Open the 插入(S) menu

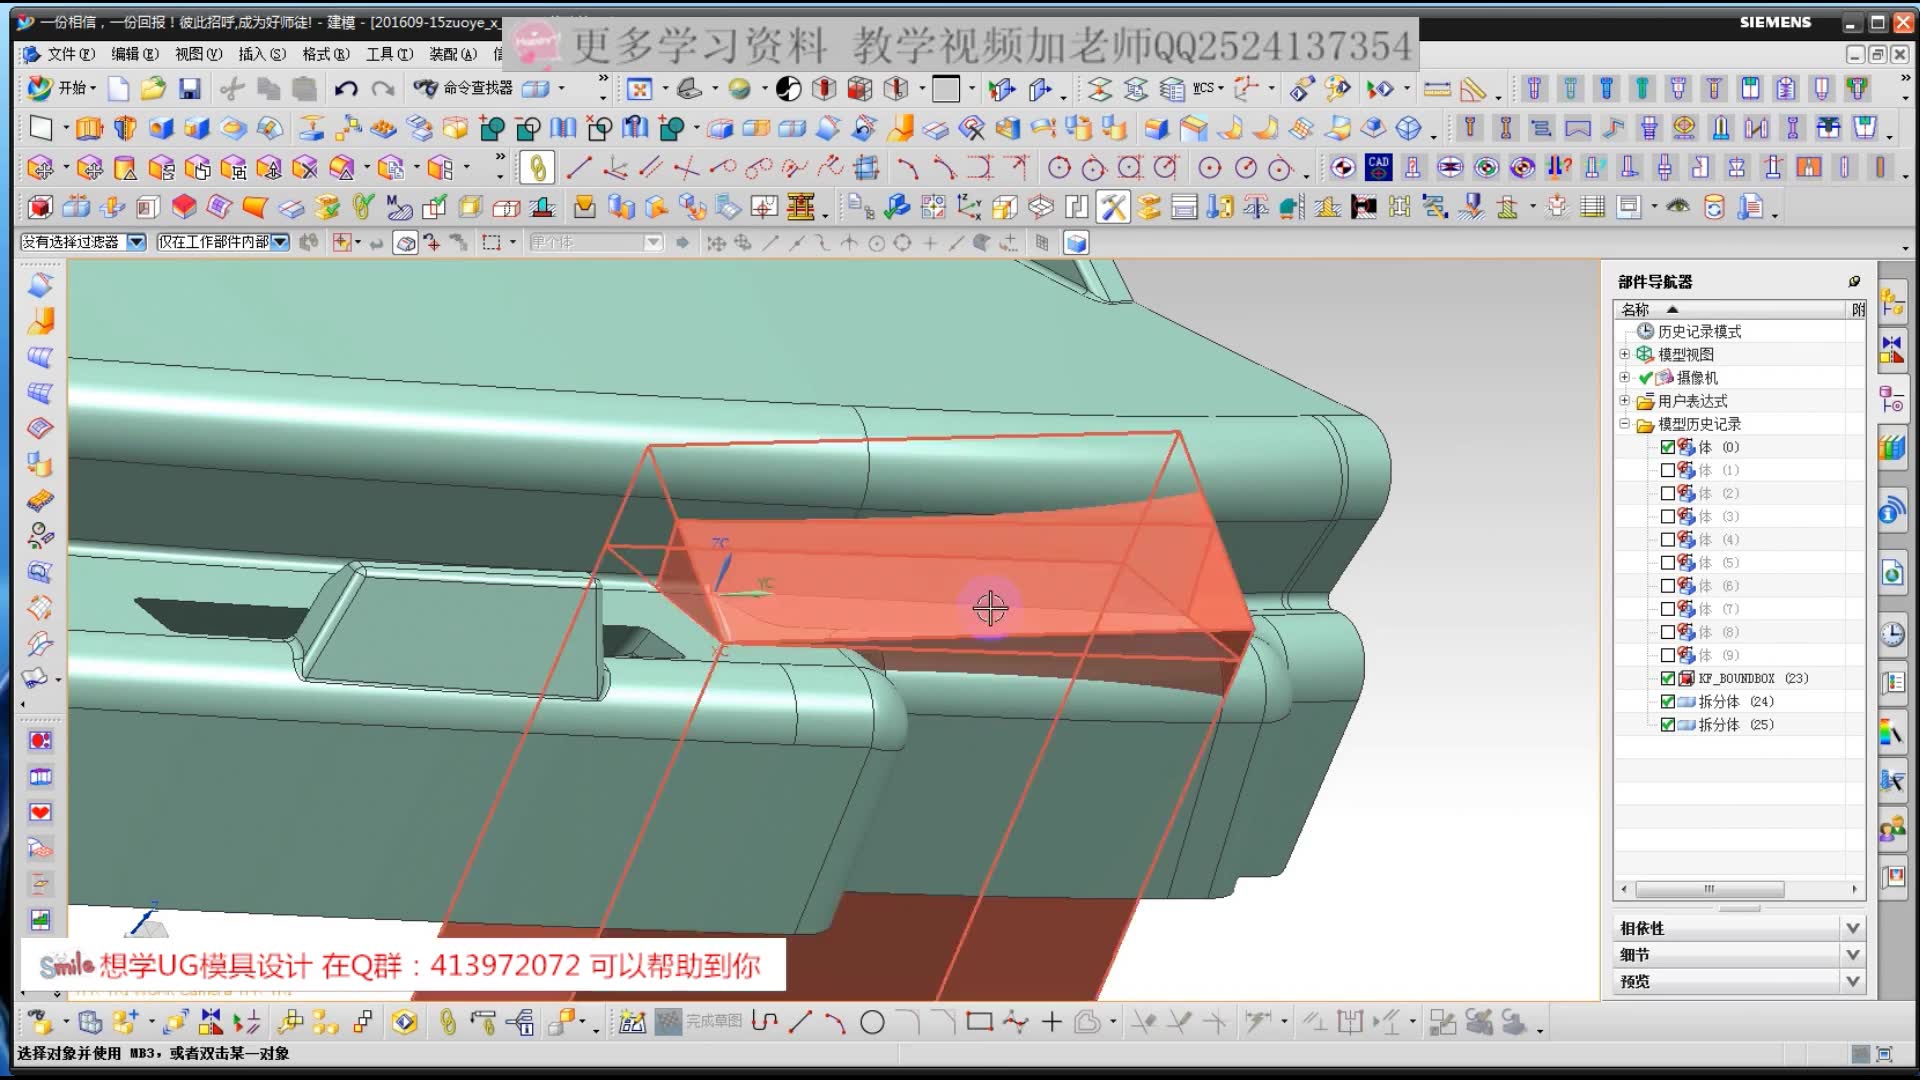261,54
